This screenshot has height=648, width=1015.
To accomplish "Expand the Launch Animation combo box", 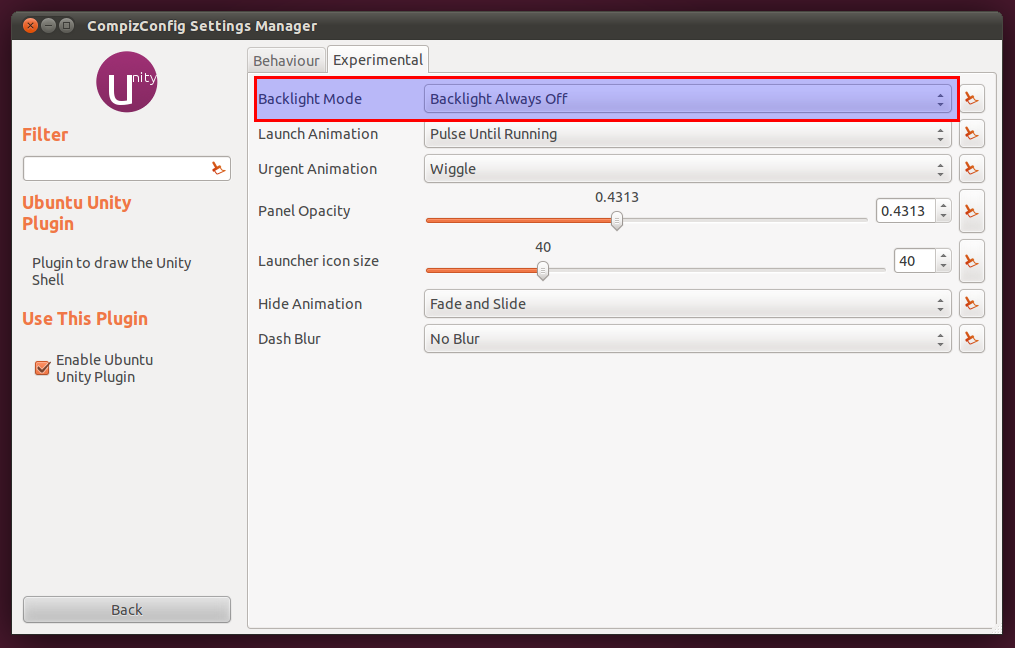I will 687,134.
